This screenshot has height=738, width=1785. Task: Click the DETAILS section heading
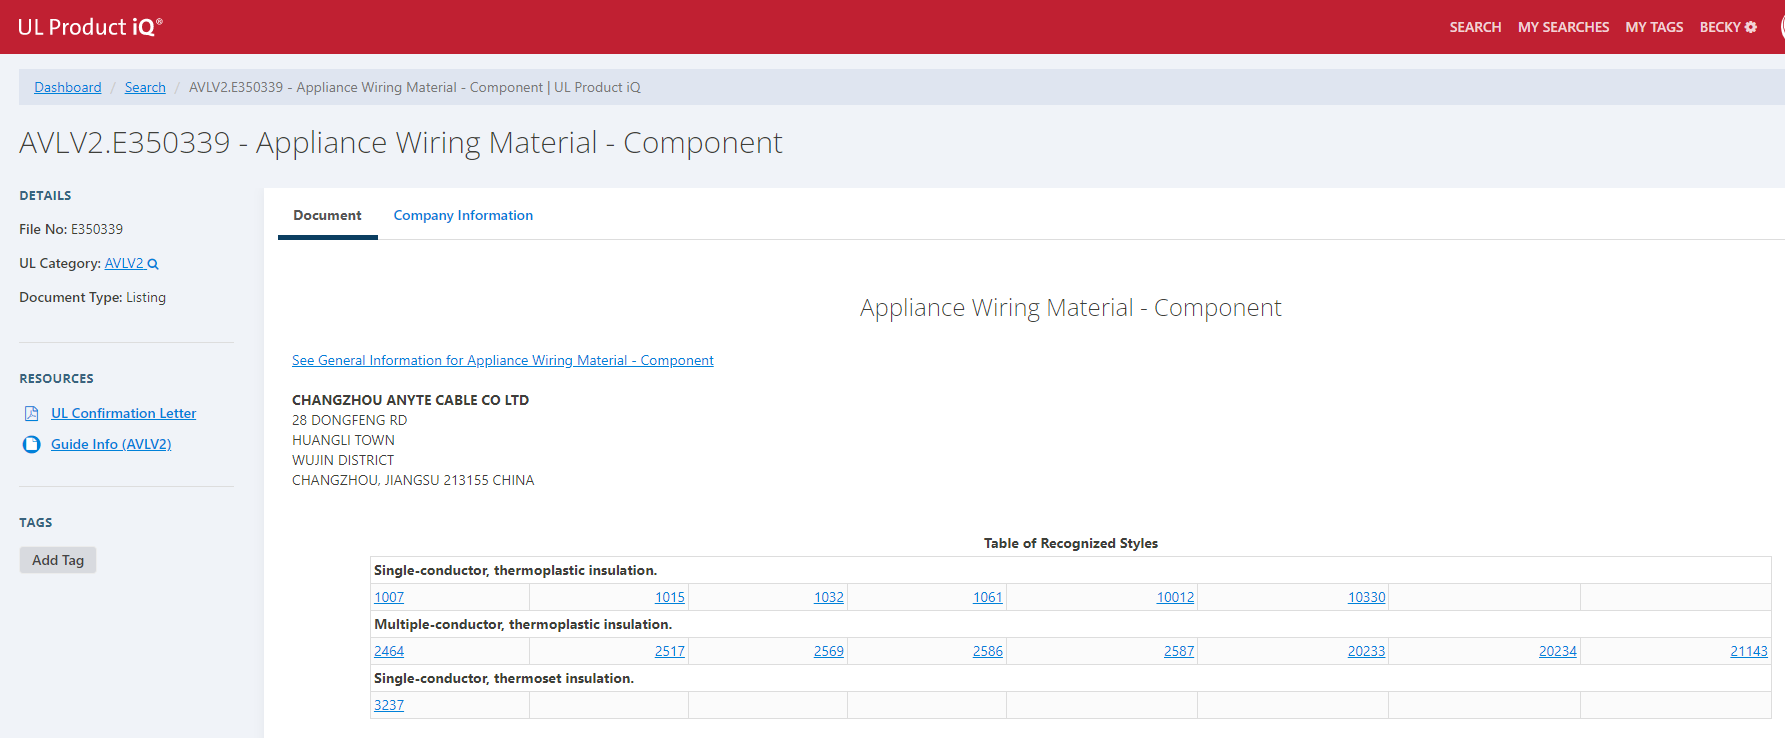(x=45, y=196)
